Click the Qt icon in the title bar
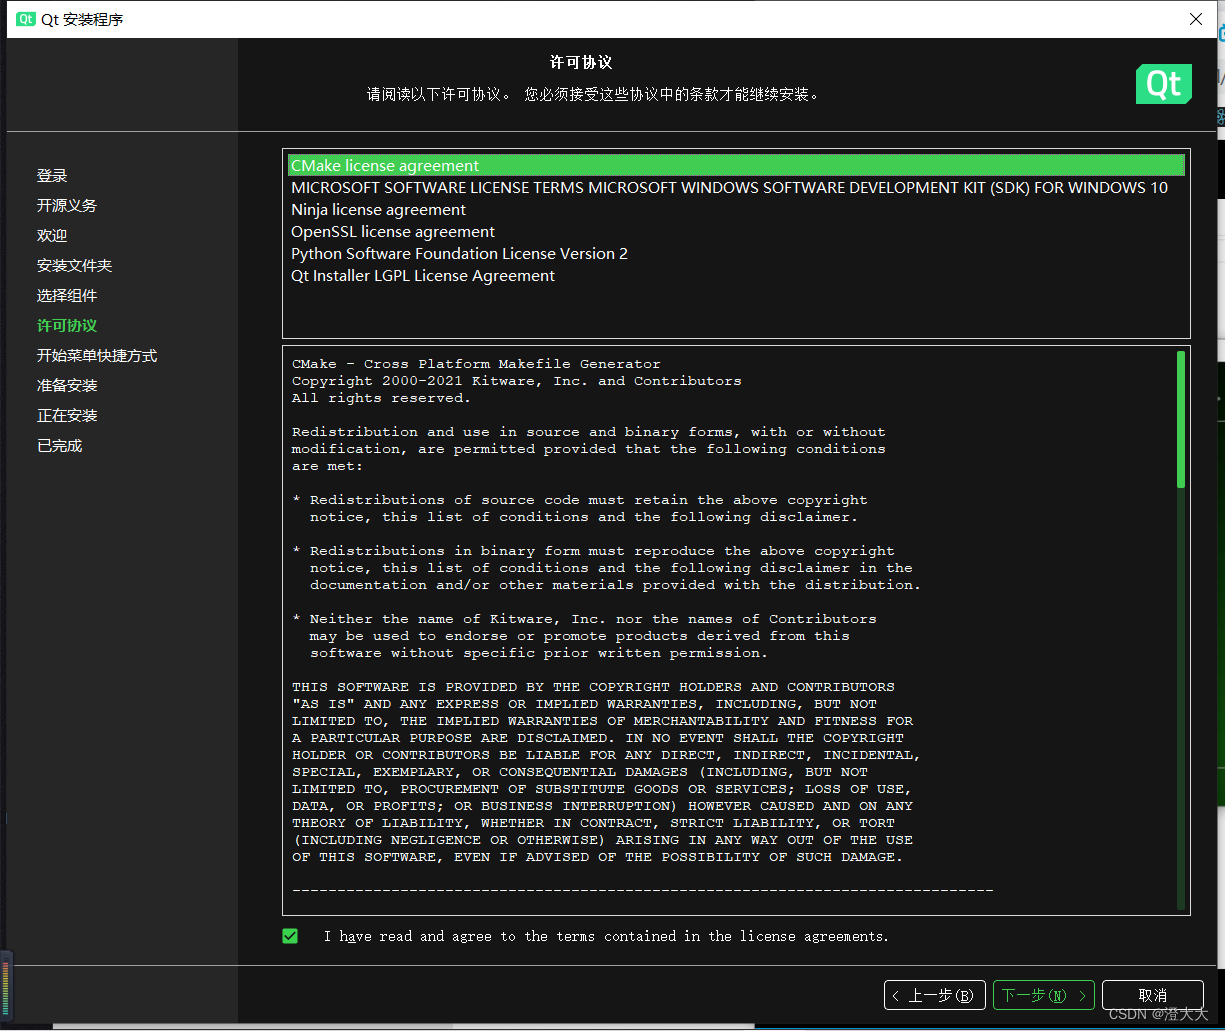Screen dimensions: 1225x1031 [25, 19]
